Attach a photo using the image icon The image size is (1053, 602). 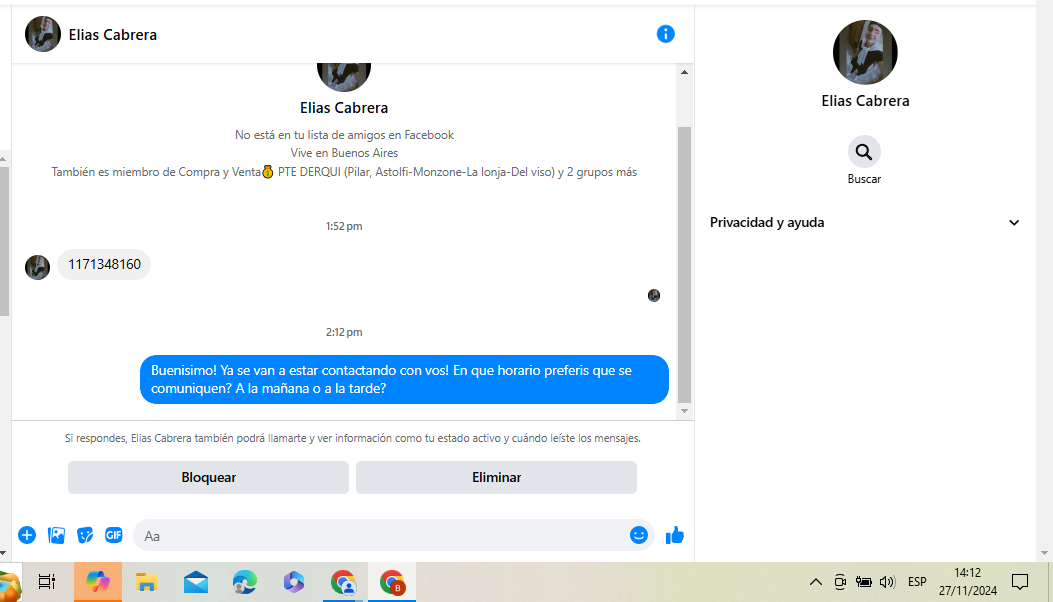56,535
